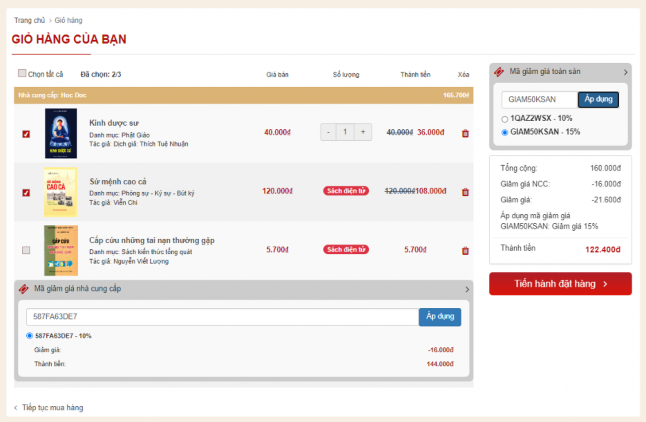The height and width of the screenshot is (422, 646).
Task: Apply the sitewide code with Áp dụng
Action: click(x=598, y=99)
